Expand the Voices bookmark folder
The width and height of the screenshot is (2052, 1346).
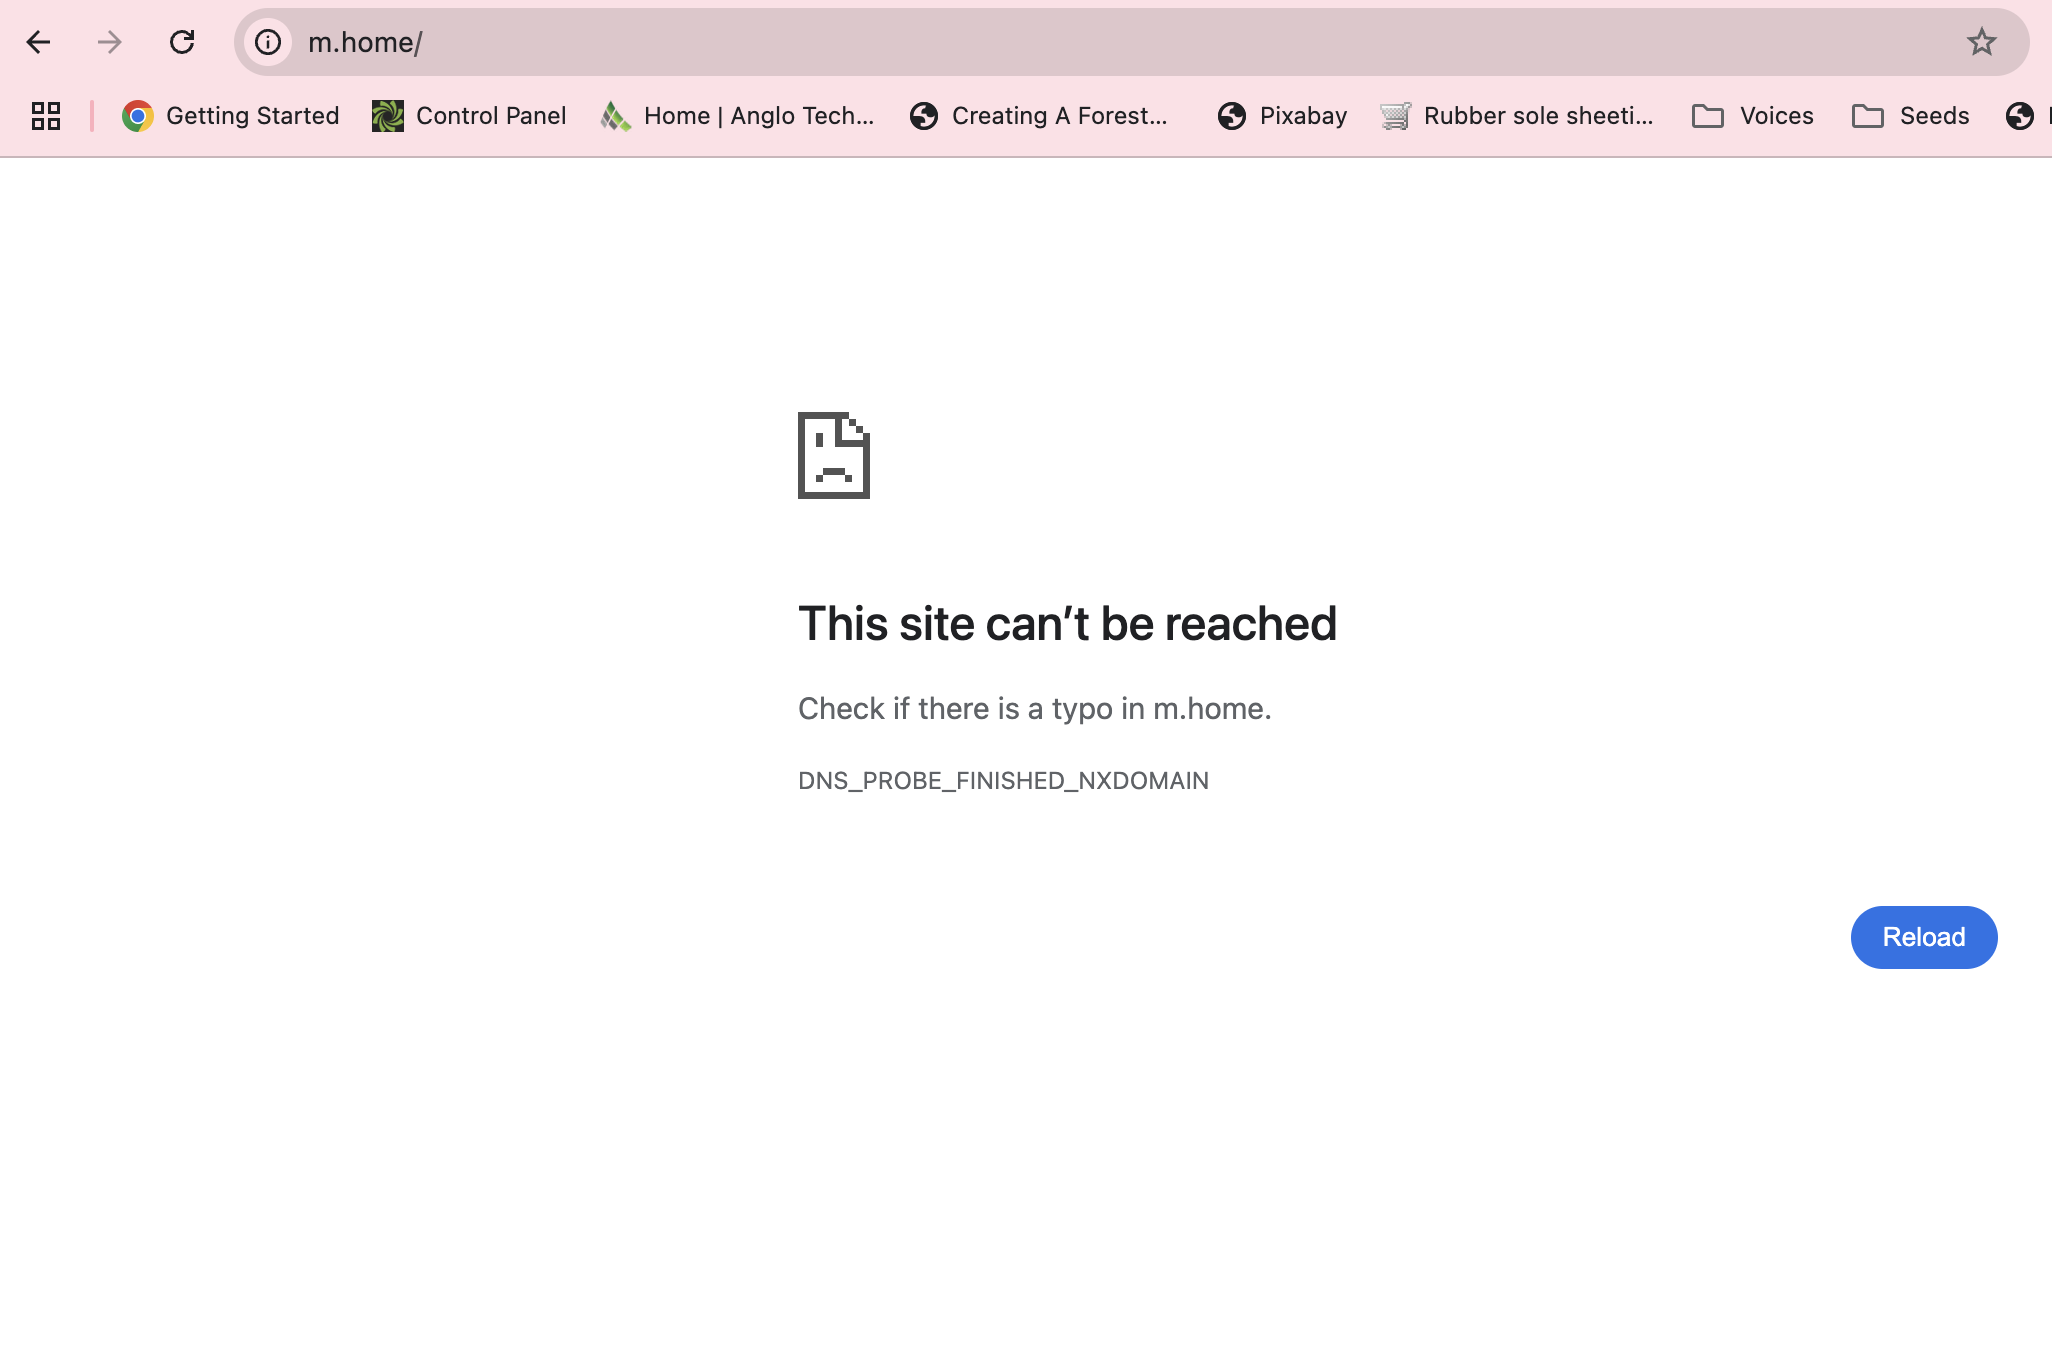[1752, 116]
